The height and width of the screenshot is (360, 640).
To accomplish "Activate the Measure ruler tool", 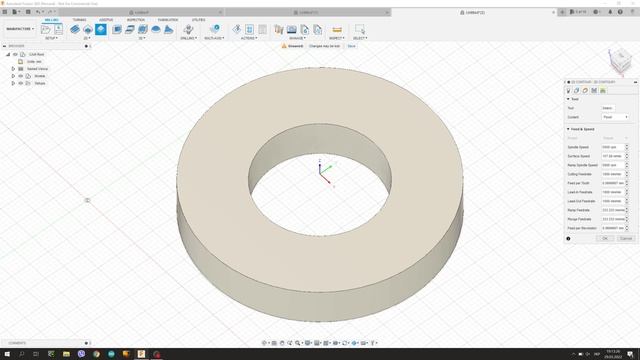I will (337, 29).
